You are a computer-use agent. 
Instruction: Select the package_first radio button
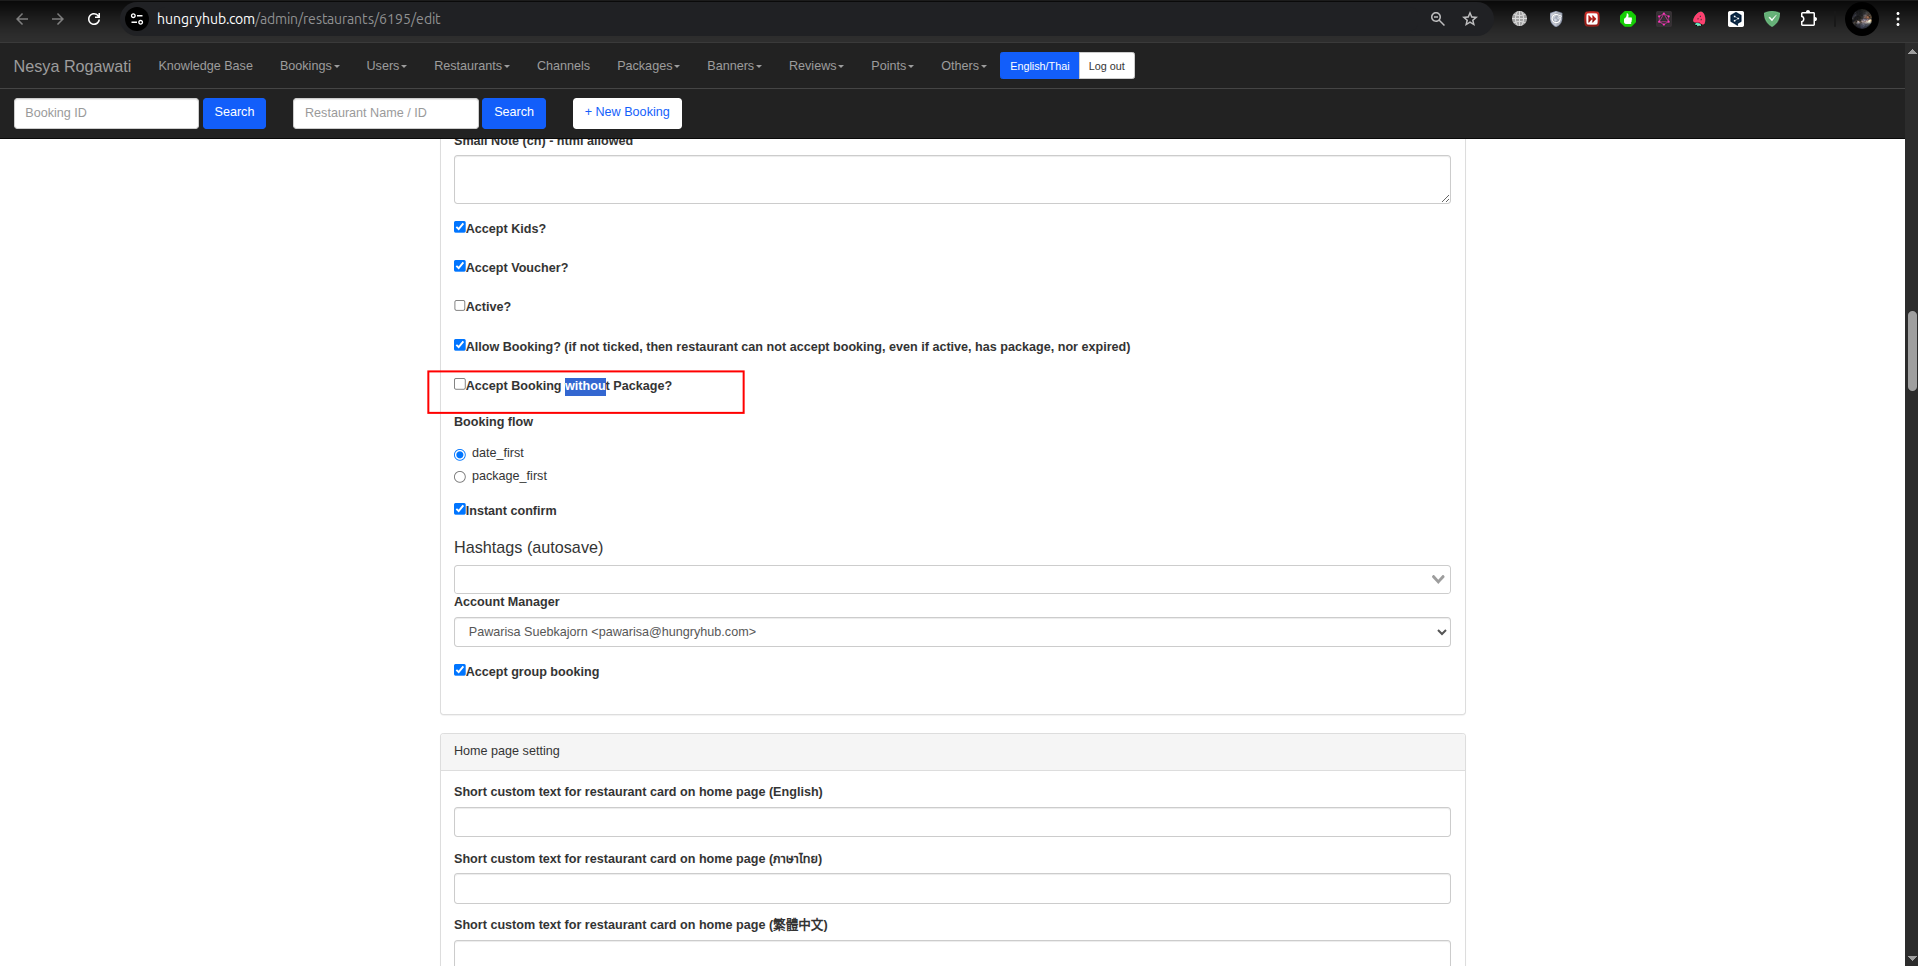coord(460,477)
